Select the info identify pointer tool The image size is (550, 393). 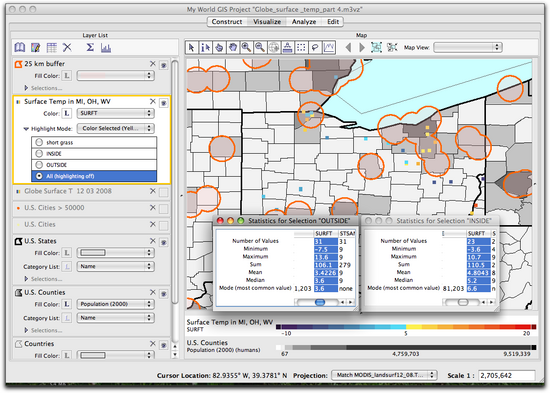(x=206, y=47)
